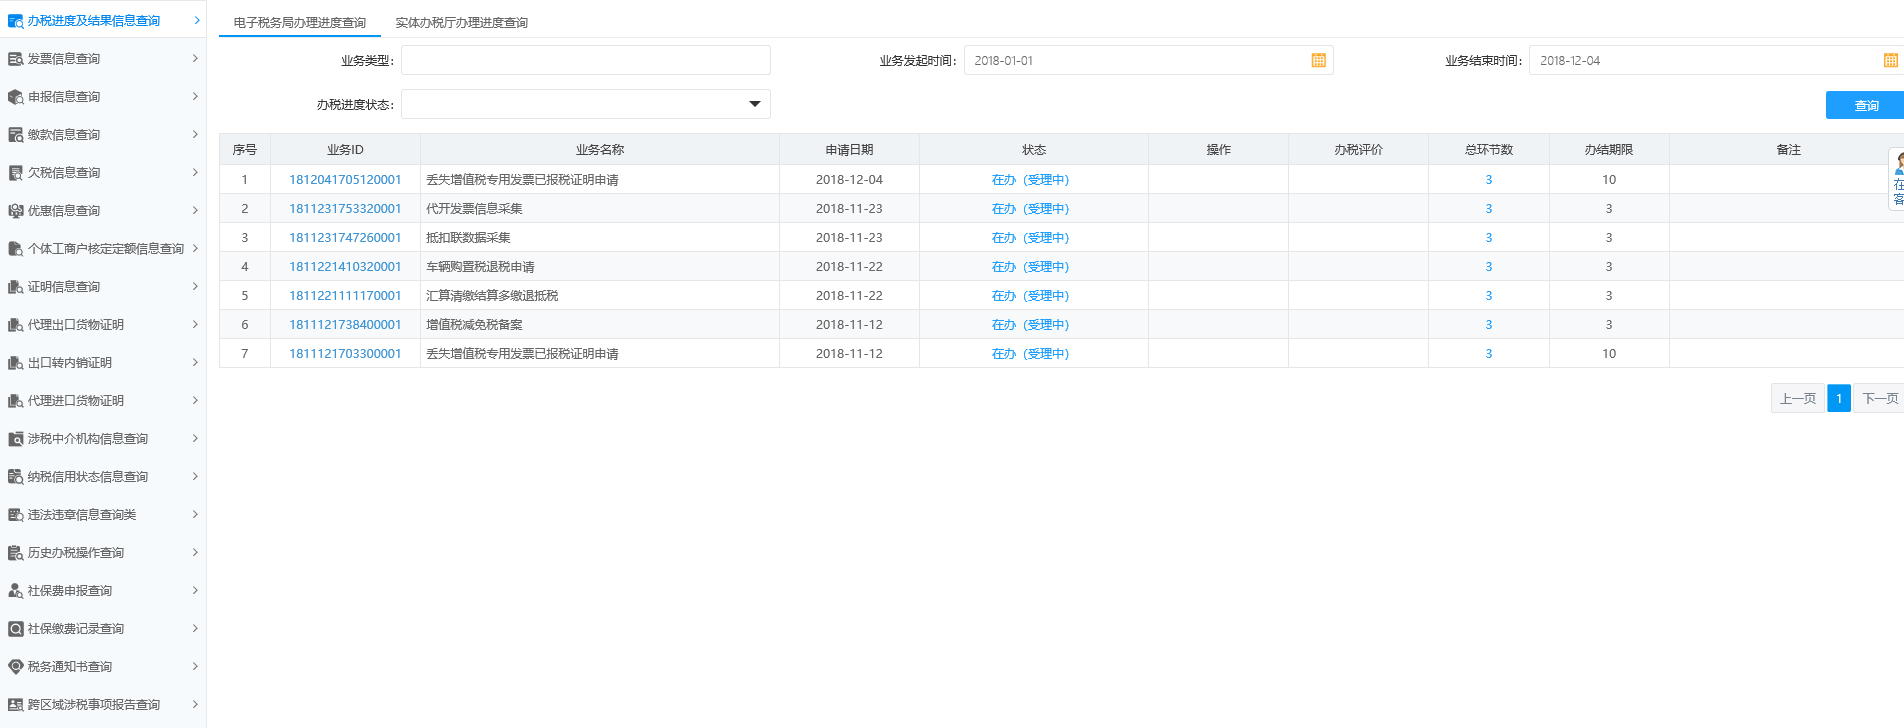Click the 欠税信息查询 sidebar icon

(x=15, y=173)
